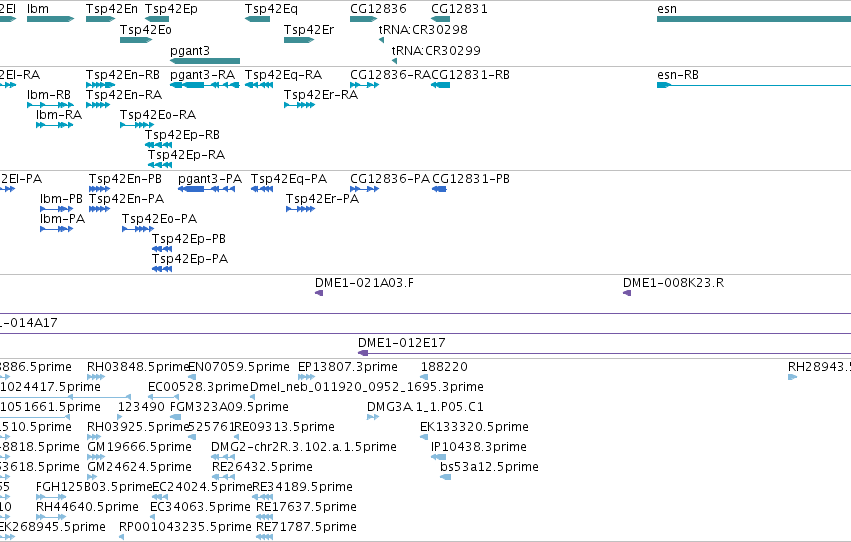Click EST RH03925.5prime label
Screen dimensions: 851x542
137,427
